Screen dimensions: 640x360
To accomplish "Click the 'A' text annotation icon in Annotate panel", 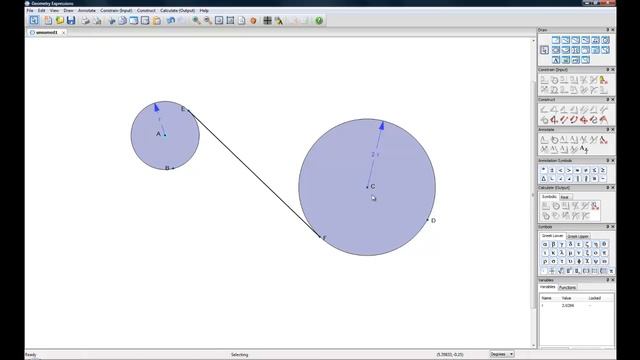I will coord(584,149).
